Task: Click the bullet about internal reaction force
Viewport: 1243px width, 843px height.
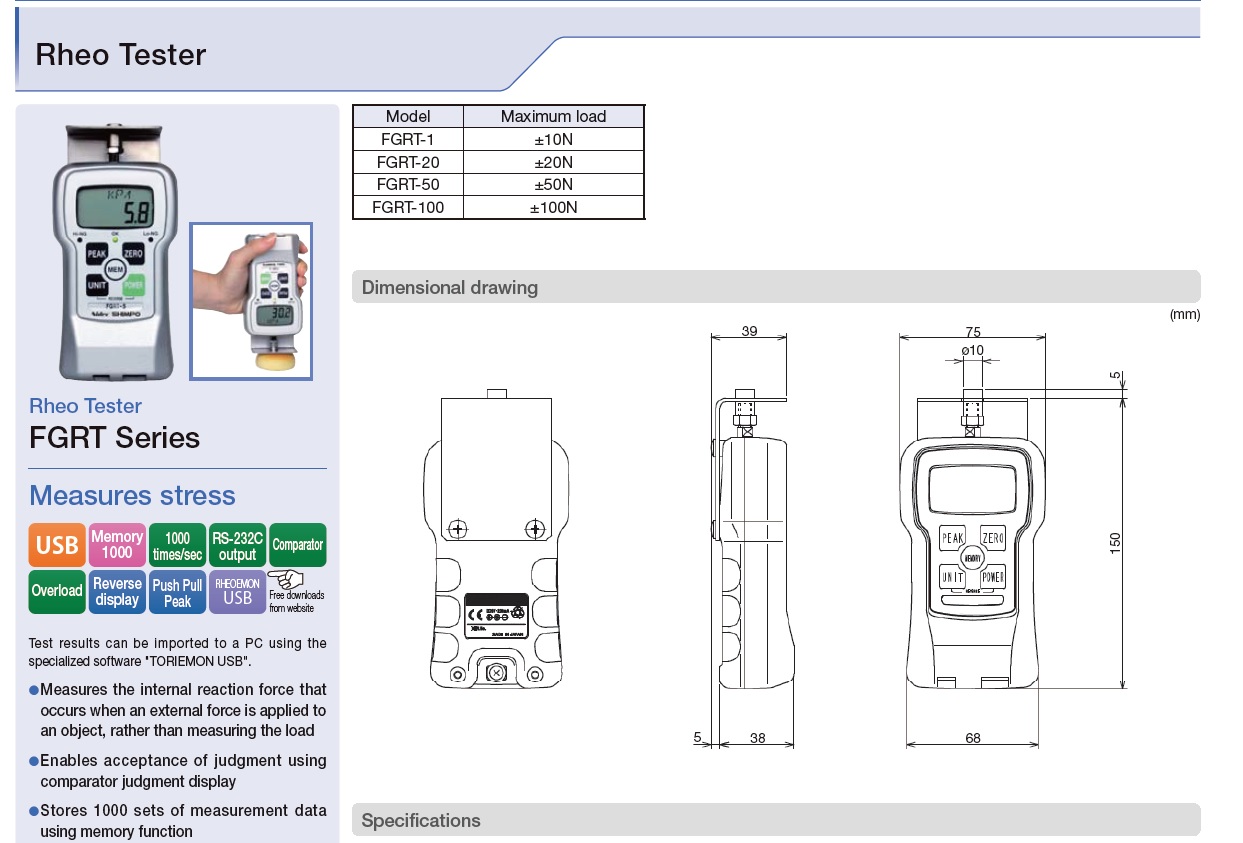Action: click(x=178, y=710)
